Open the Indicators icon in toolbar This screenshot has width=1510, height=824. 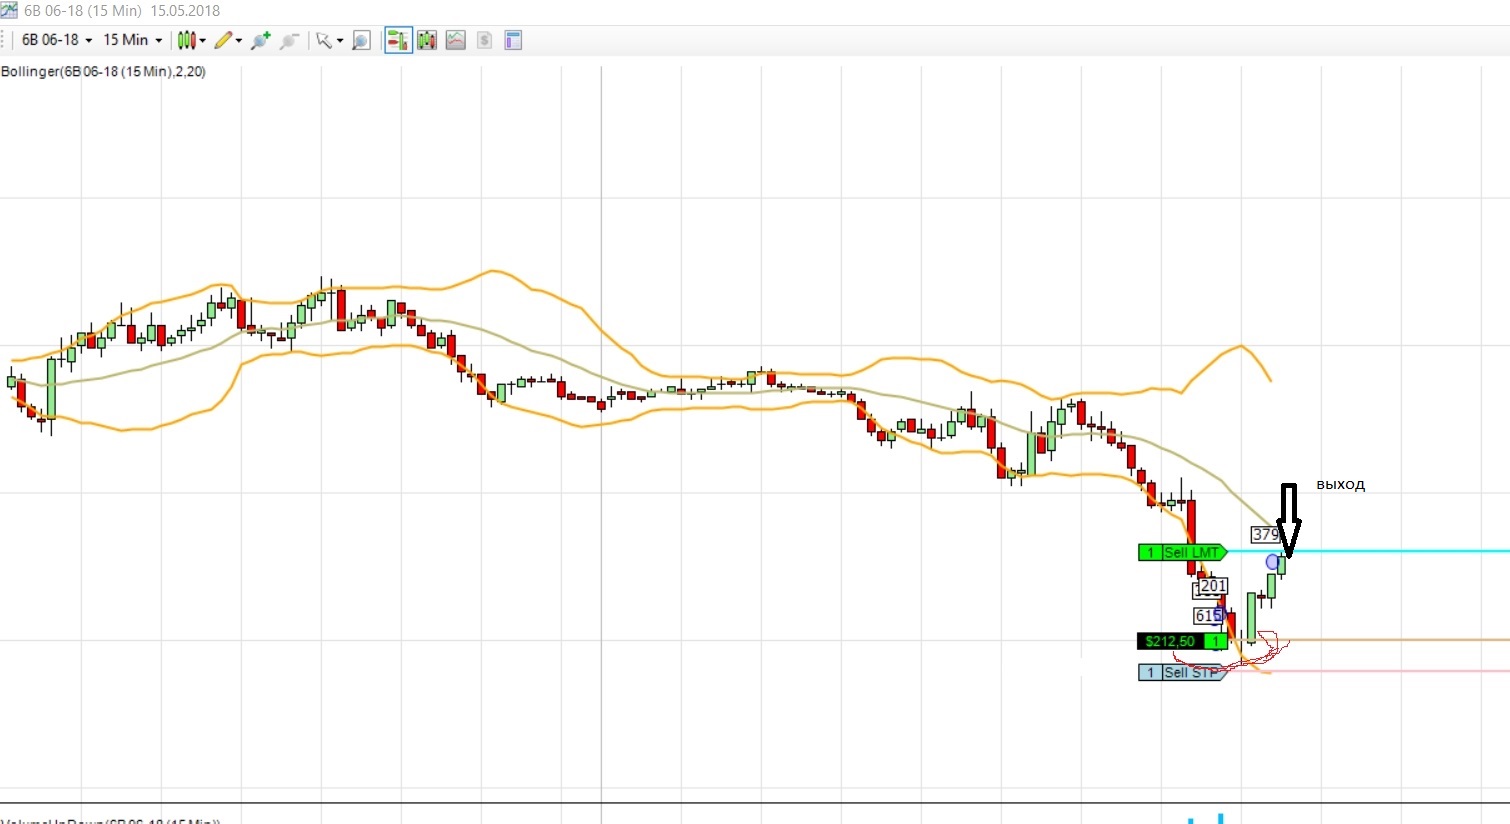click(456, 40)
